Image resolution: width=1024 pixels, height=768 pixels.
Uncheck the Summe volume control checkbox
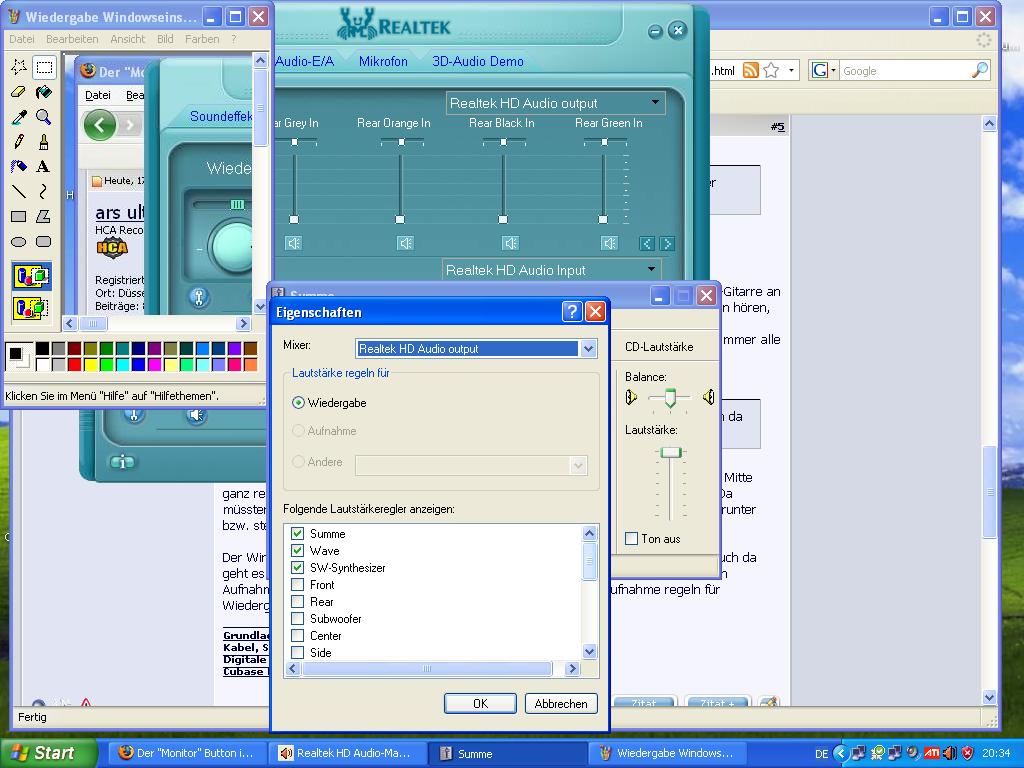(297, 534)
